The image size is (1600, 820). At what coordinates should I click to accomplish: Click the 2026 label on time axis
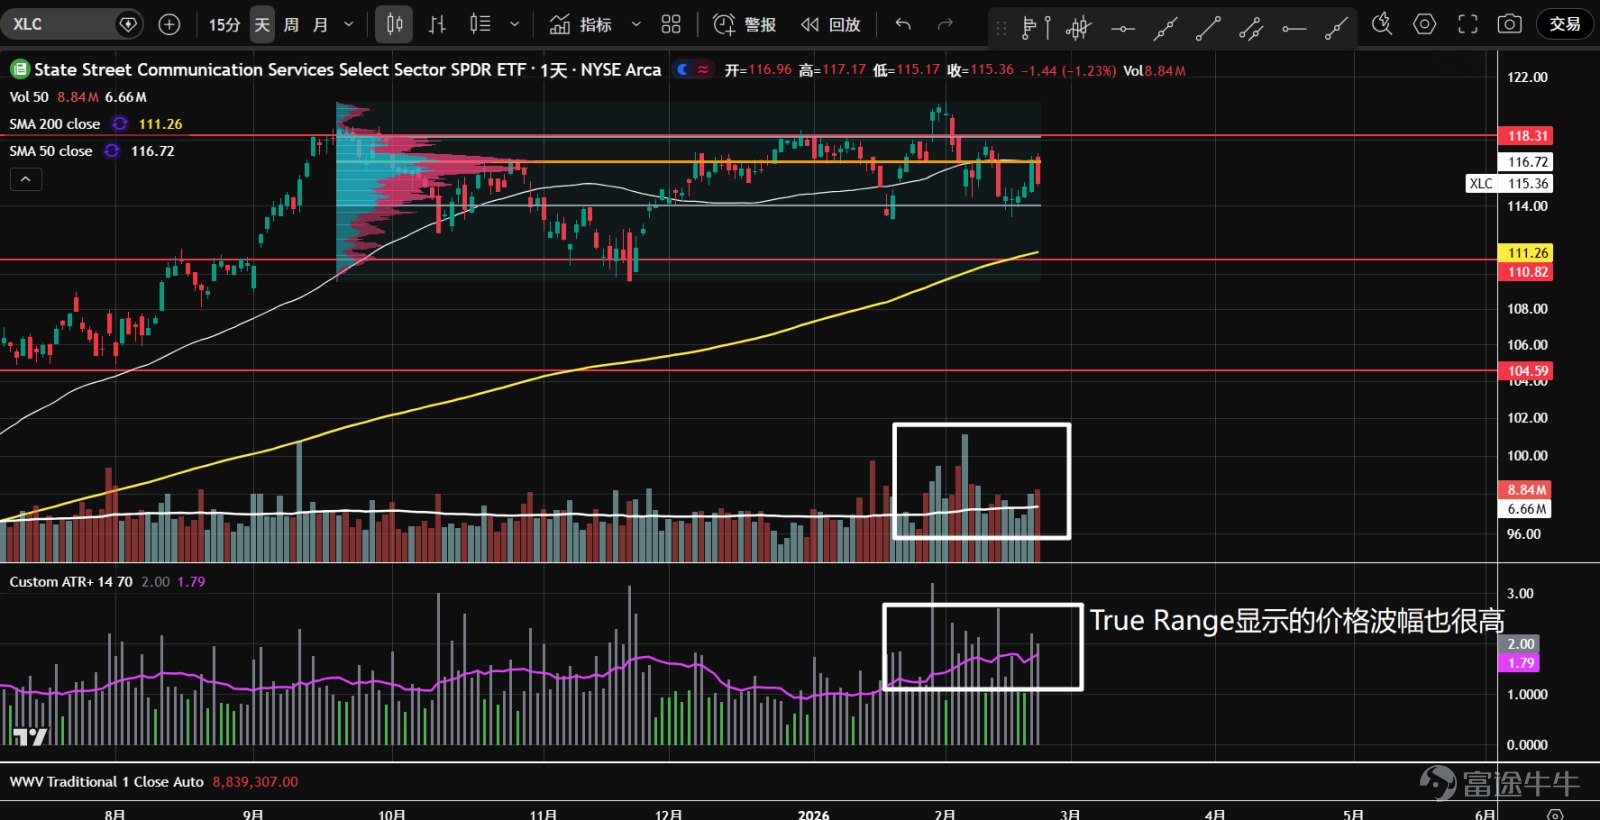[x=814, y=814]
